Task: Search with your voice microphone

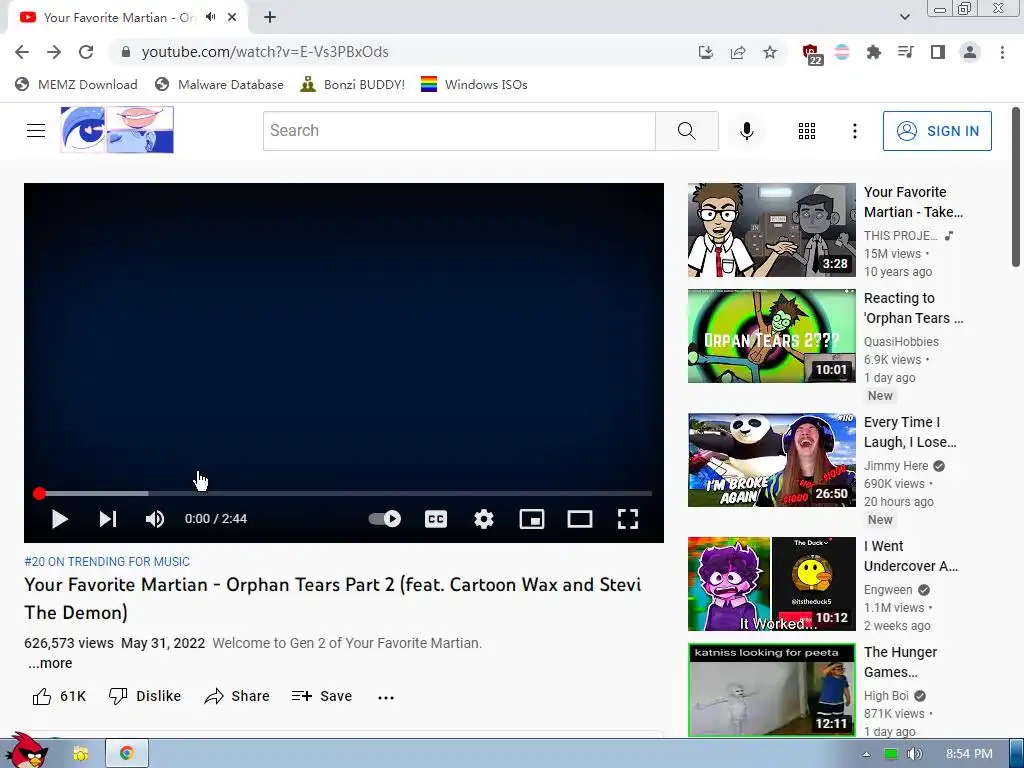Action: (x=746, y=131)
